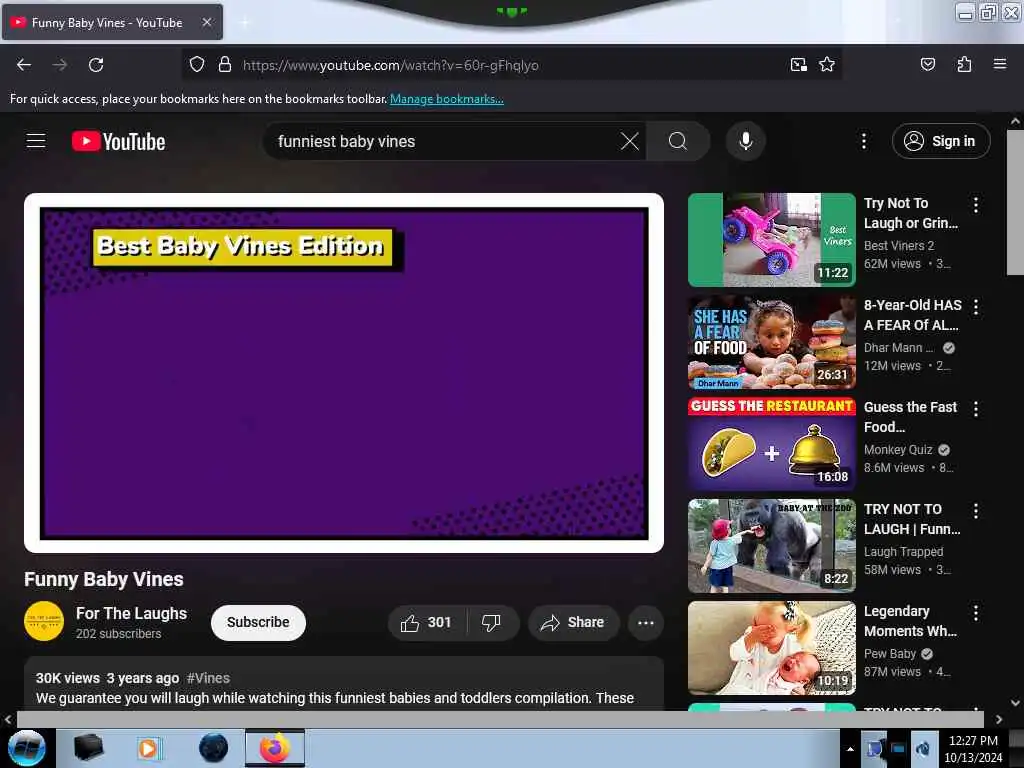
Task: Bookmark this page with the star icon
Action: [827, 65]
